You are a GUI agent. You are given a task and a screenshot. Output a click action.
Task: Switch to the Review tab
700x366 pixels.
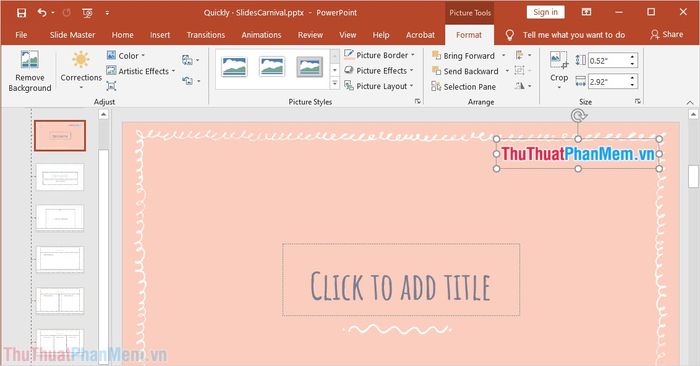(310, 35)
